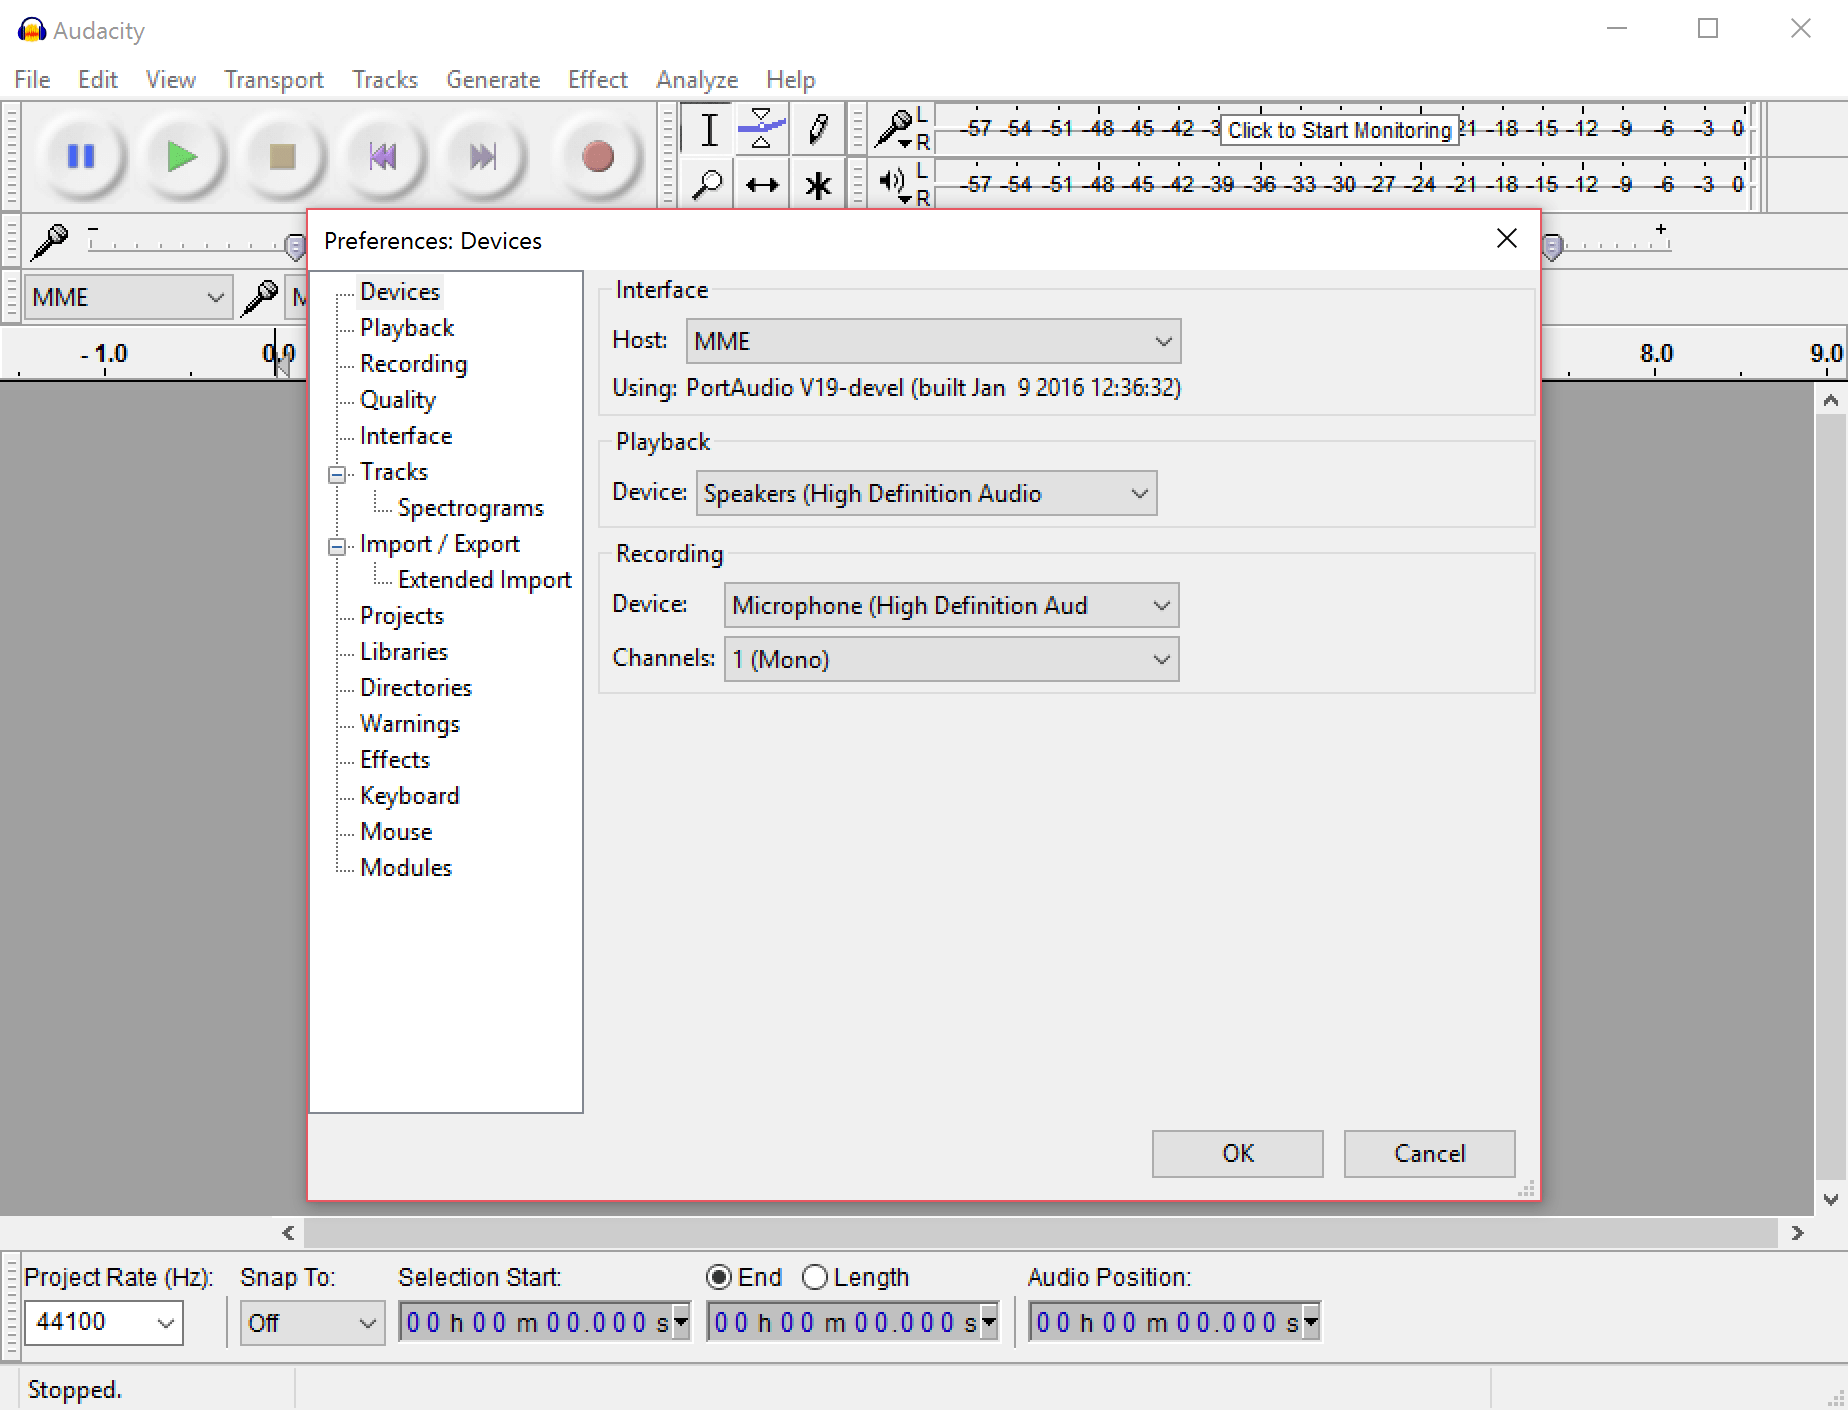Select the End radio button

pyautogui.click(x=718, y=1277)
